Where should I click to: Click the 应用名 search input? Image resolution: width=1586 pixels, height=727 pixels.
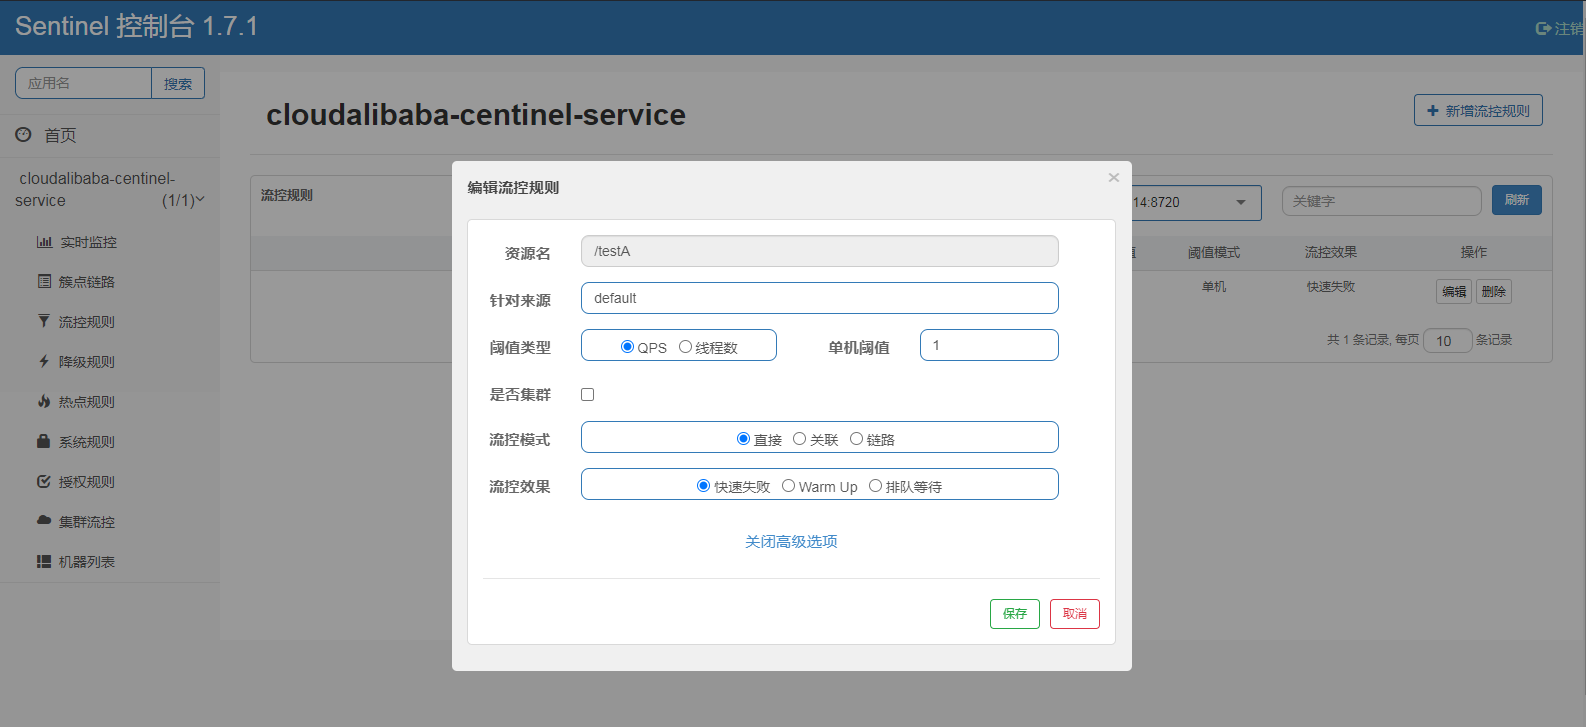(83, 83)
